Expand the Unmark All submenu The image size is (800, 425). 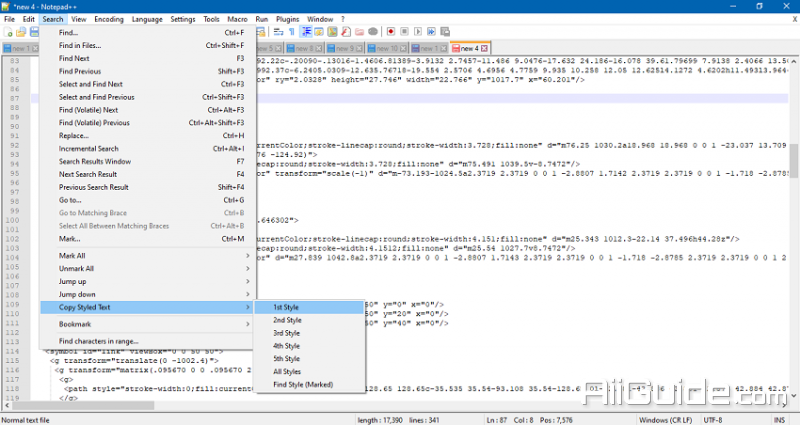coord(147,268)
